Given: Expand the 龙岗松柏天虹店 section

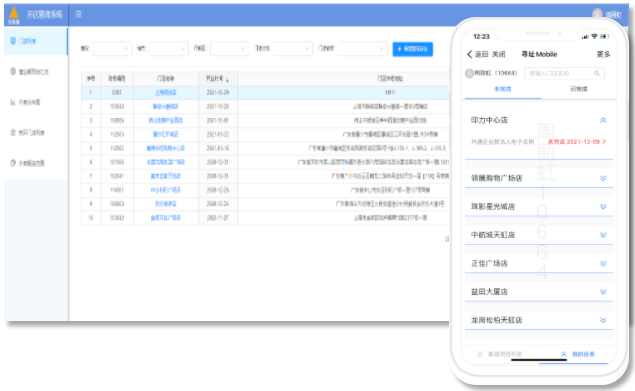Looking at the screenshot, I should [x=603, y=320].
